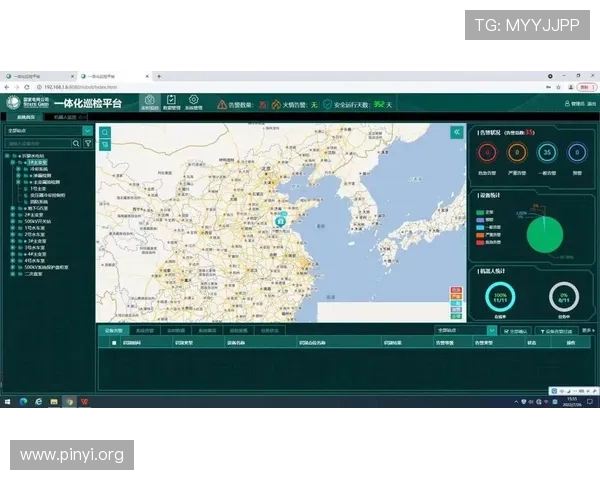Open File Explorer from the taskbar
The image size is (600, 480).
54,402
